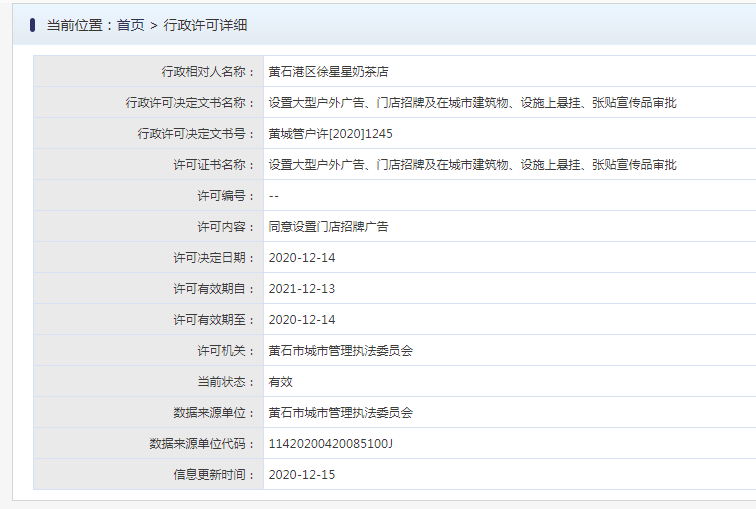
Task: Click the 许可决定日期 value 2020-12-14
Action: tap(302, 258)
